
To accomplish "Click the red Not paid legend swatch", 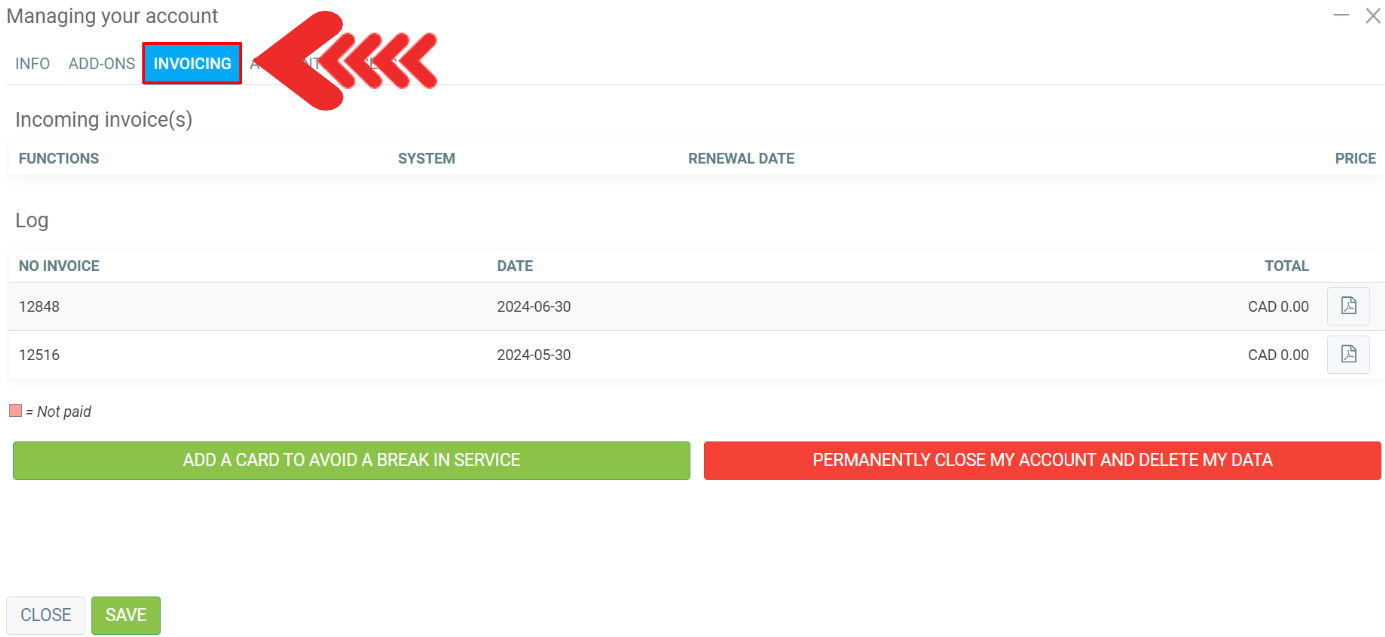I will tap(15, 411).
